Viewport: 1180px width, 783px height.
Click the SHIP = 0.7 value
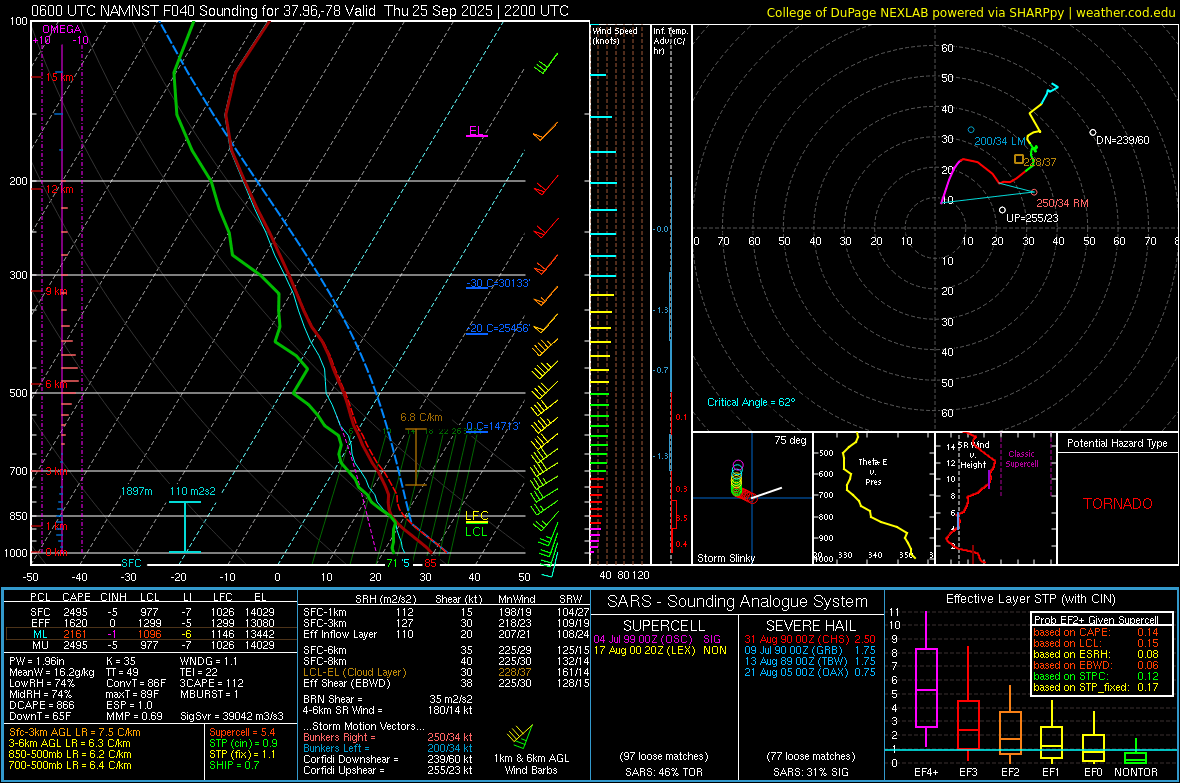tap(234, 765)
